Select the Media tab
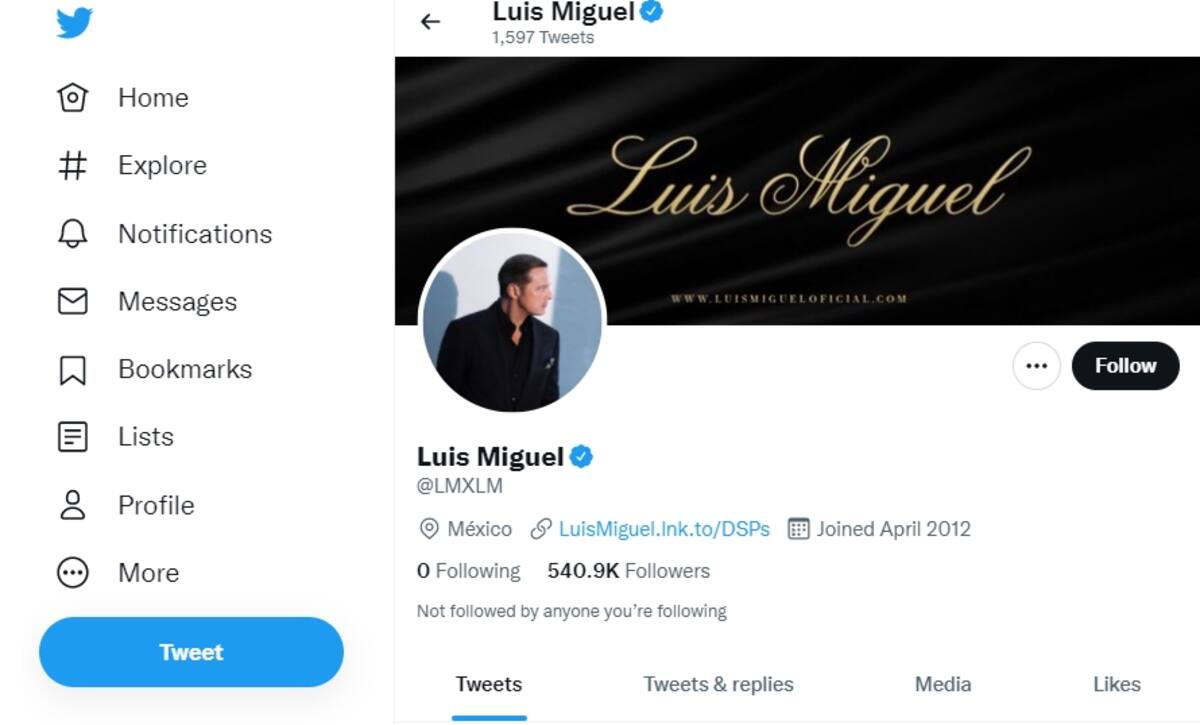 [943, 685]
